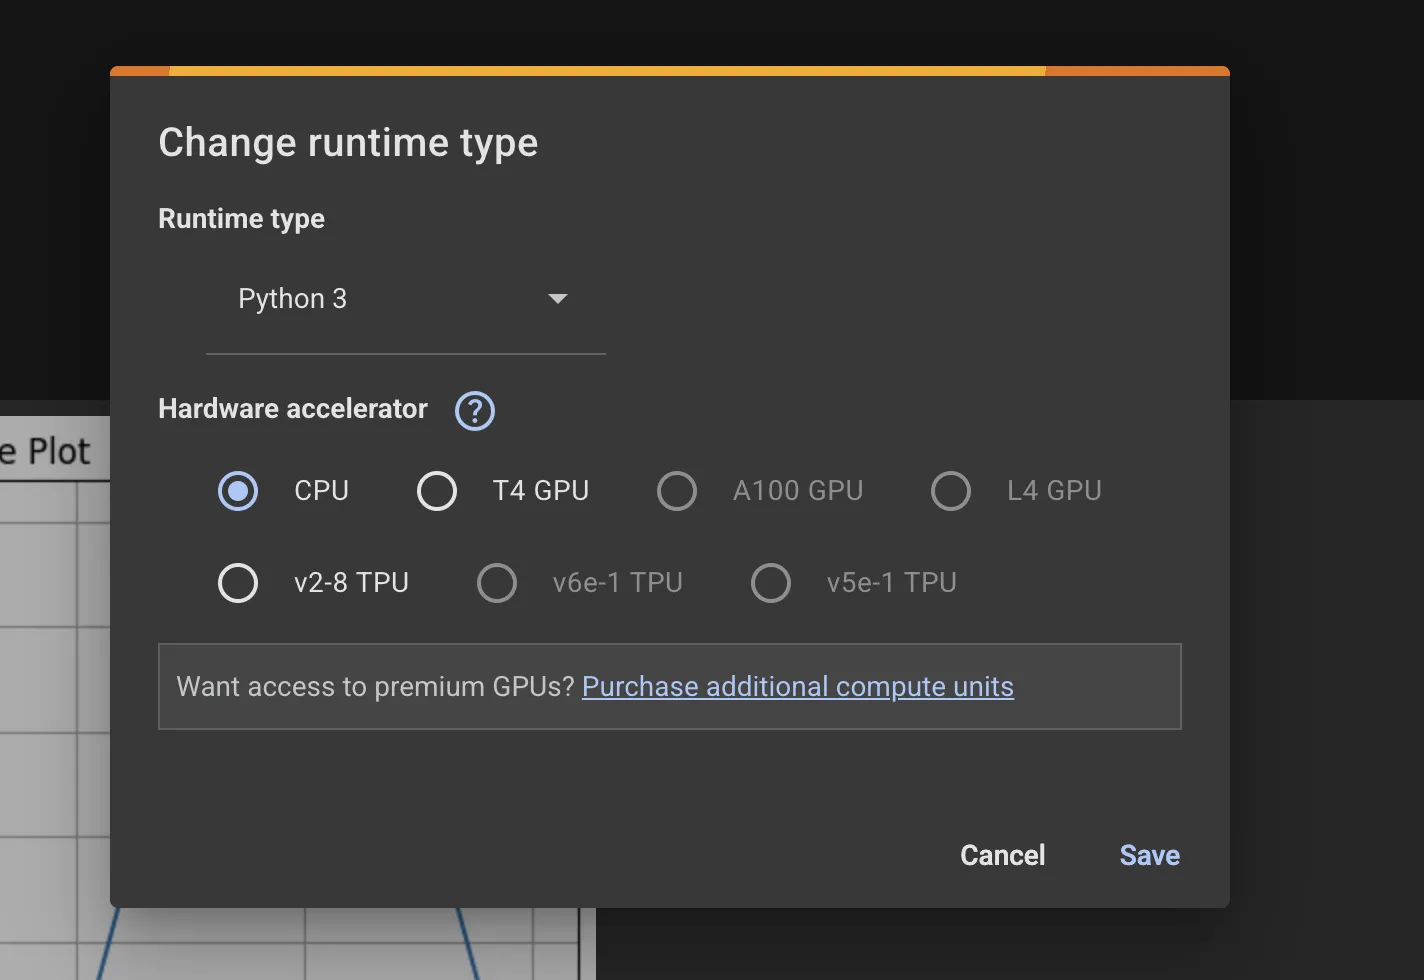The width and height of the screenshot is (1424, 980).
Task: Click the "Change runtime type" dialog title
Action: [348, 143]
